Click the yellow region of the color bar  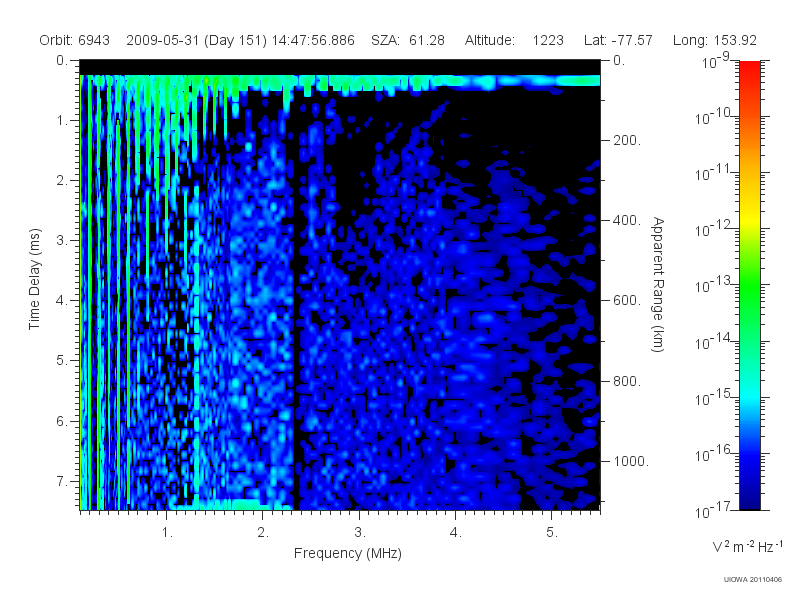[749, 222]
